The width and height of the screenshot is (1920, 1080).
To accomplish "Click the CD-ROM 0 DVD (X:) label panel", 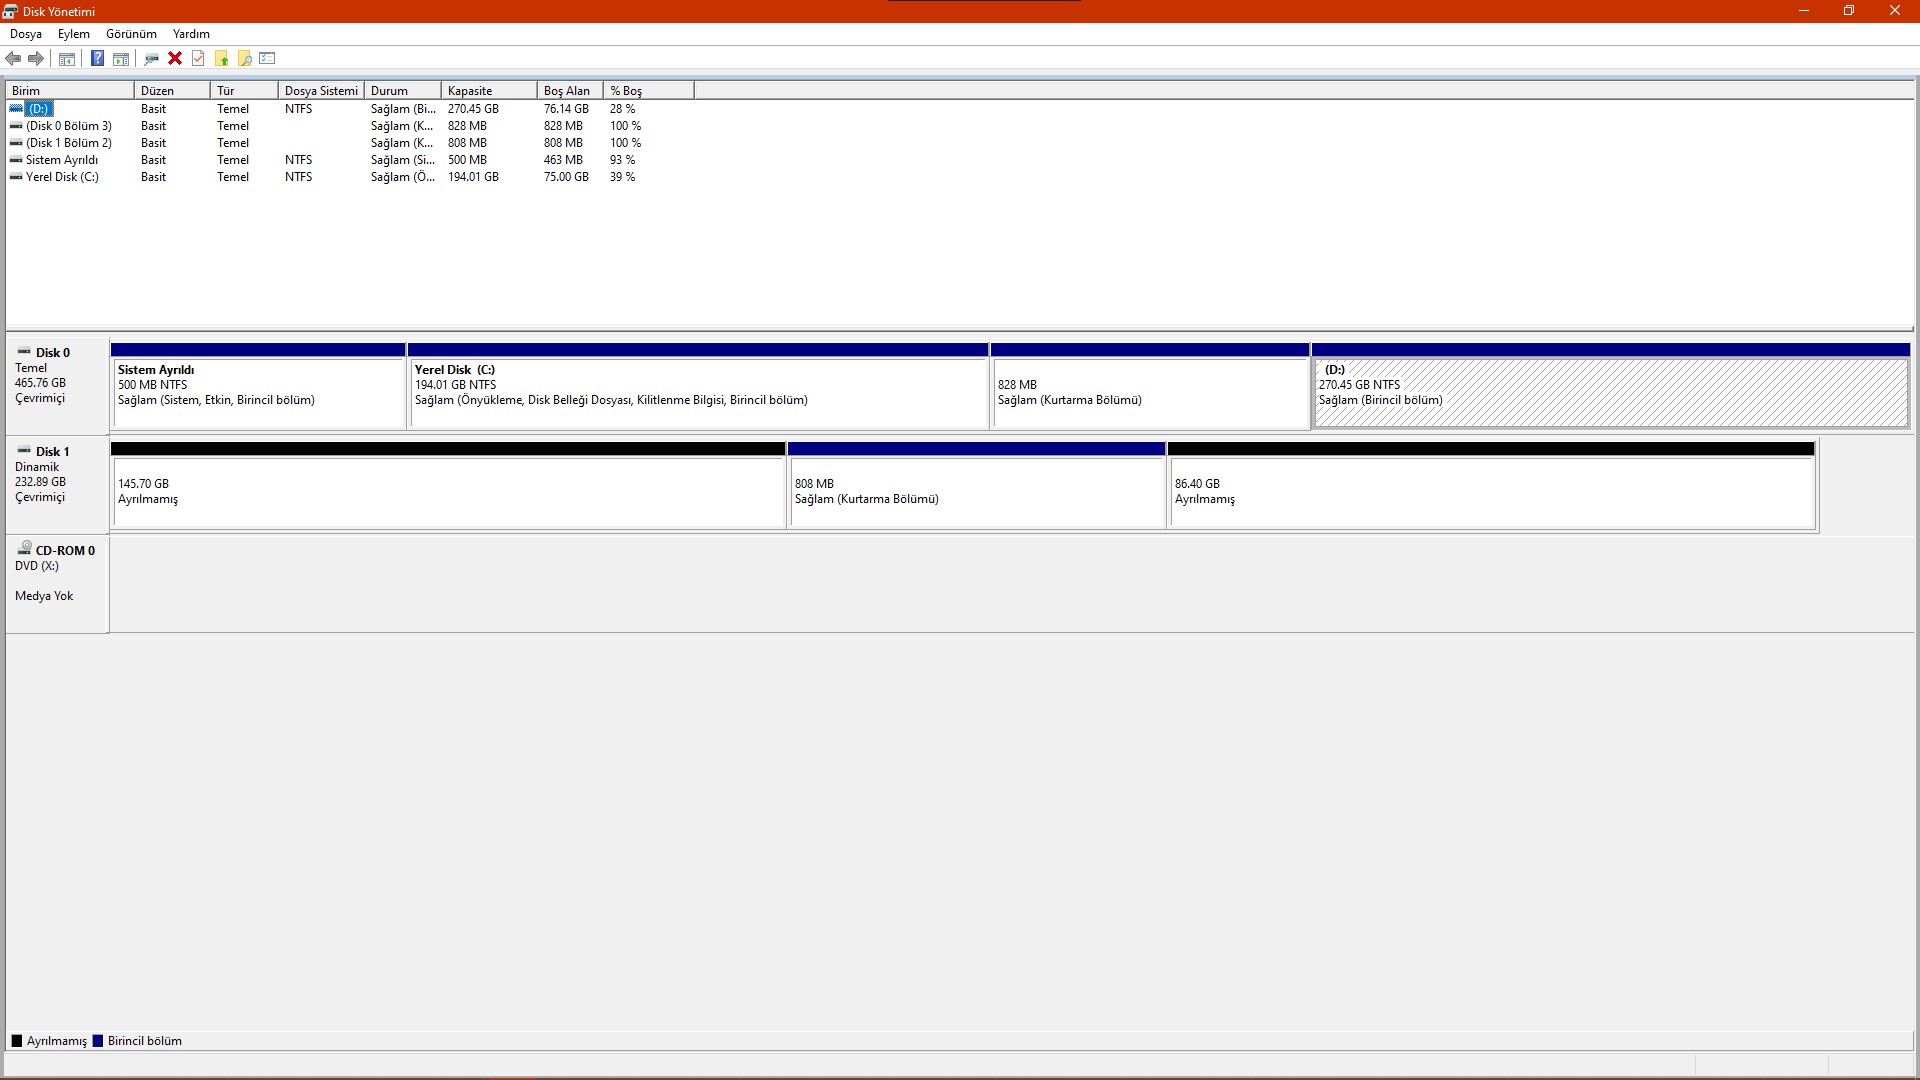I will pyautogui.click(x=57, y=583).
